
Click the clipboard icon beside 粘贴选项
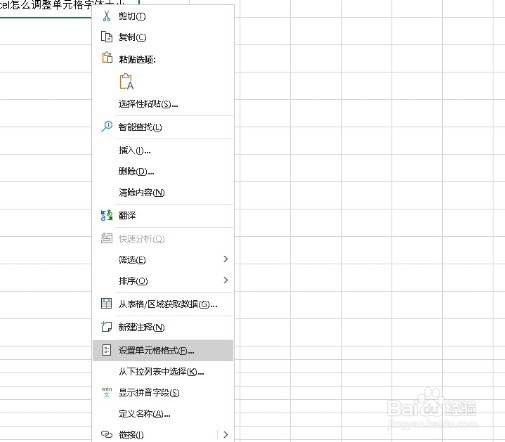[x=107, y=58]
